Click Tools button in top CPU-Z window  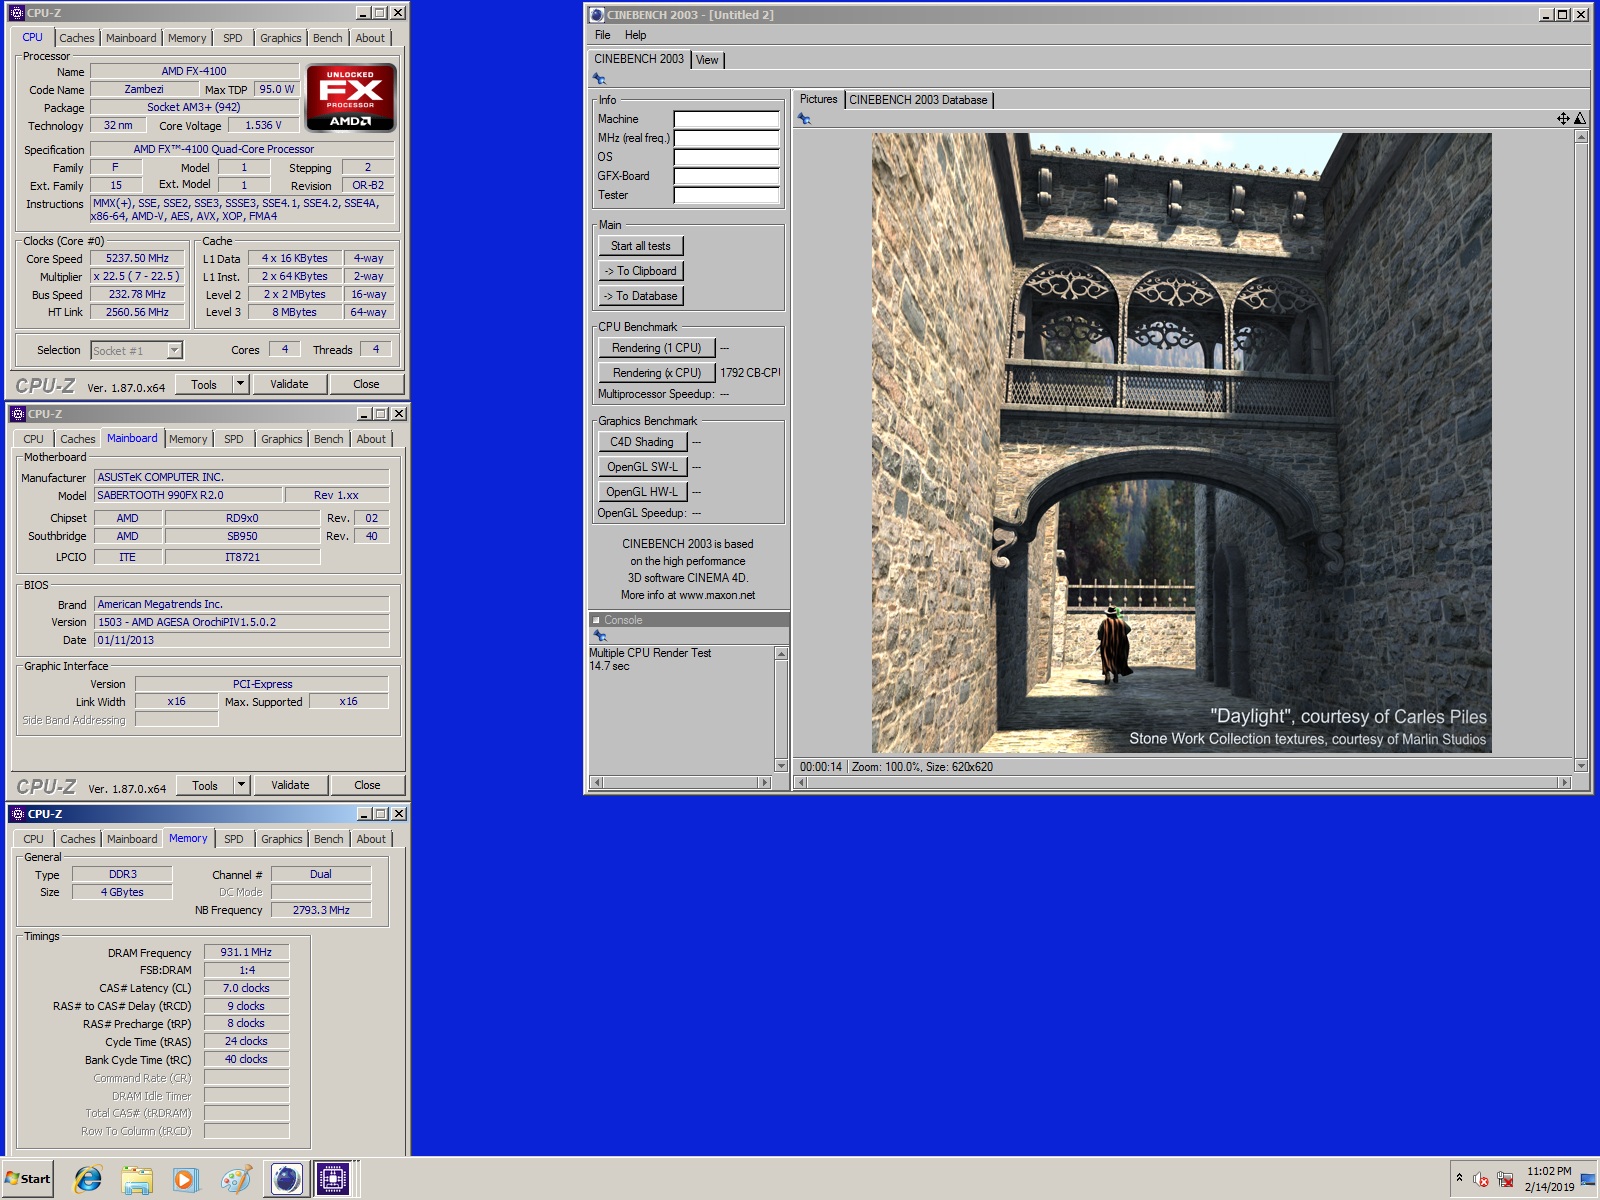click(204, 384)
